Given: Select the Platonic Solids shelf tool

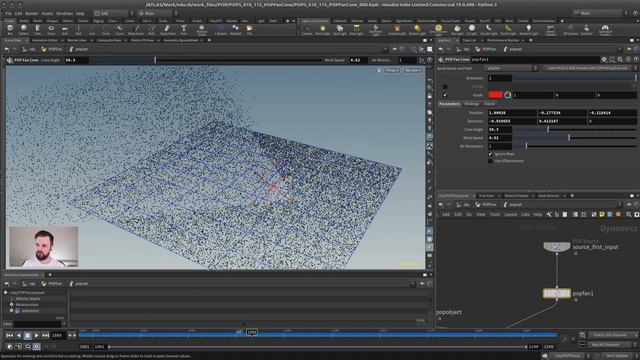Looking at the screenshot, I should pyautogui.click(x=202, y=29).
